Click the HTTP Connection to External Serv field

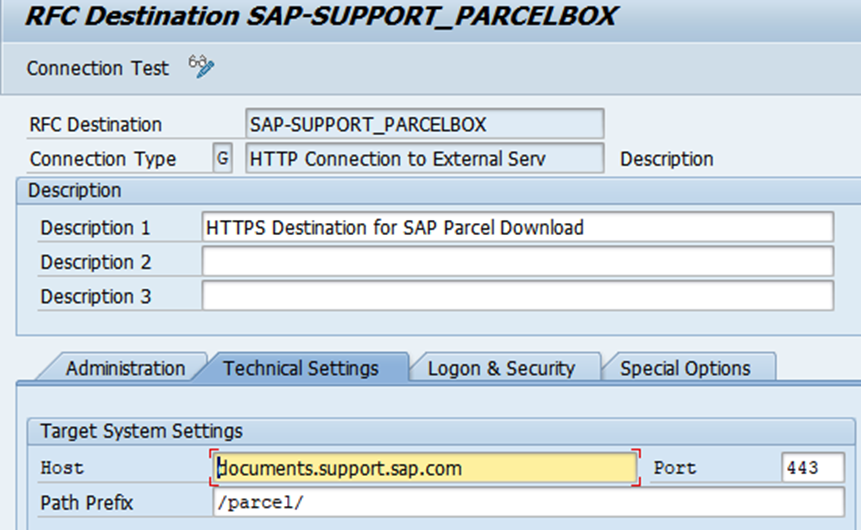click(424, 159)
